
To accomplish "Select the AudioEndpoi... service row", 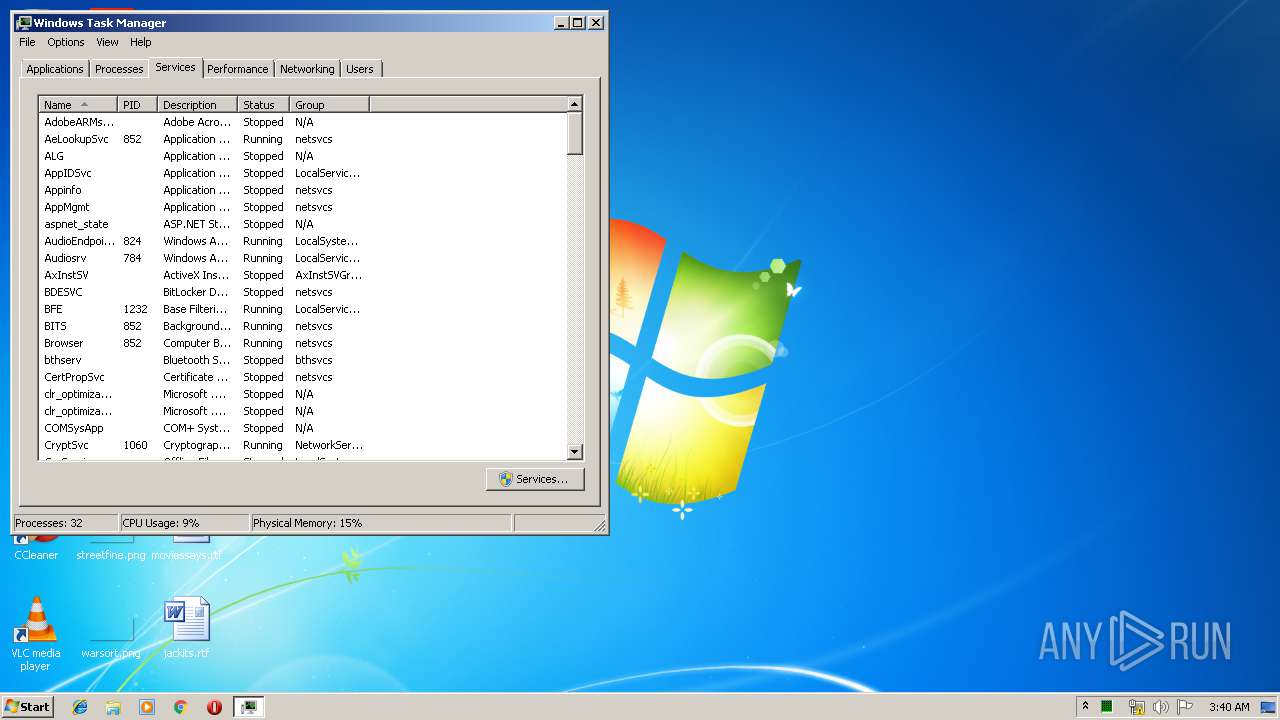I will pyautogui.click(x=302, y=241).
